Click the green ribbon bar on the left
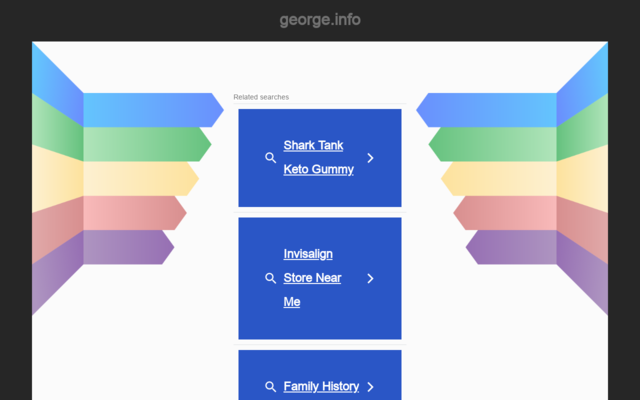 click(145, 144)
